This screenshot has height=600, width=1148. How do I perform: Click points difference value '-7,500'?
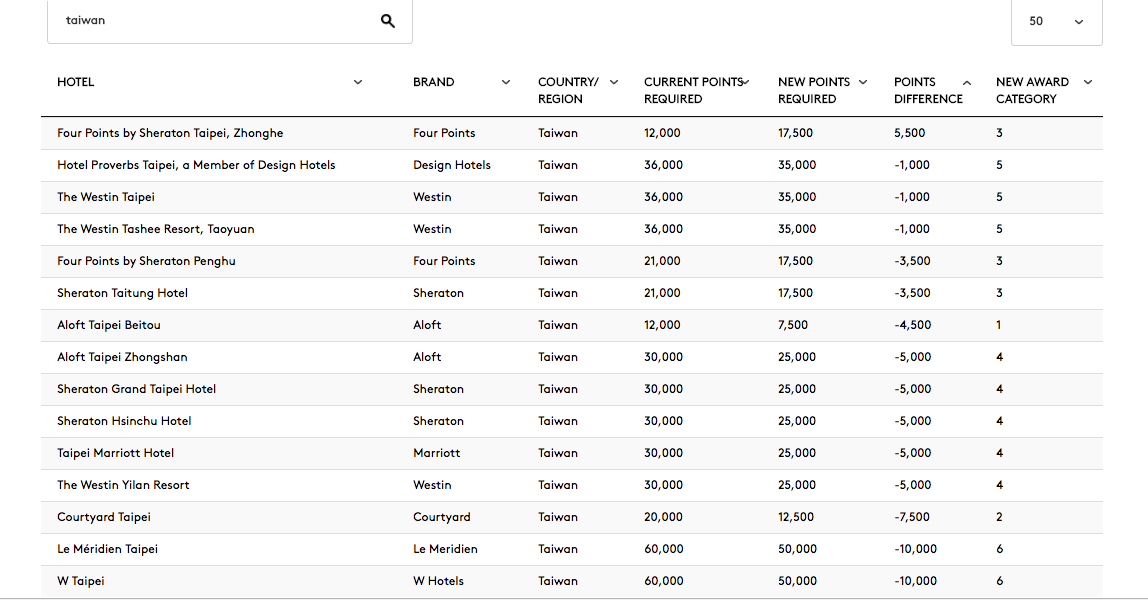912,517
